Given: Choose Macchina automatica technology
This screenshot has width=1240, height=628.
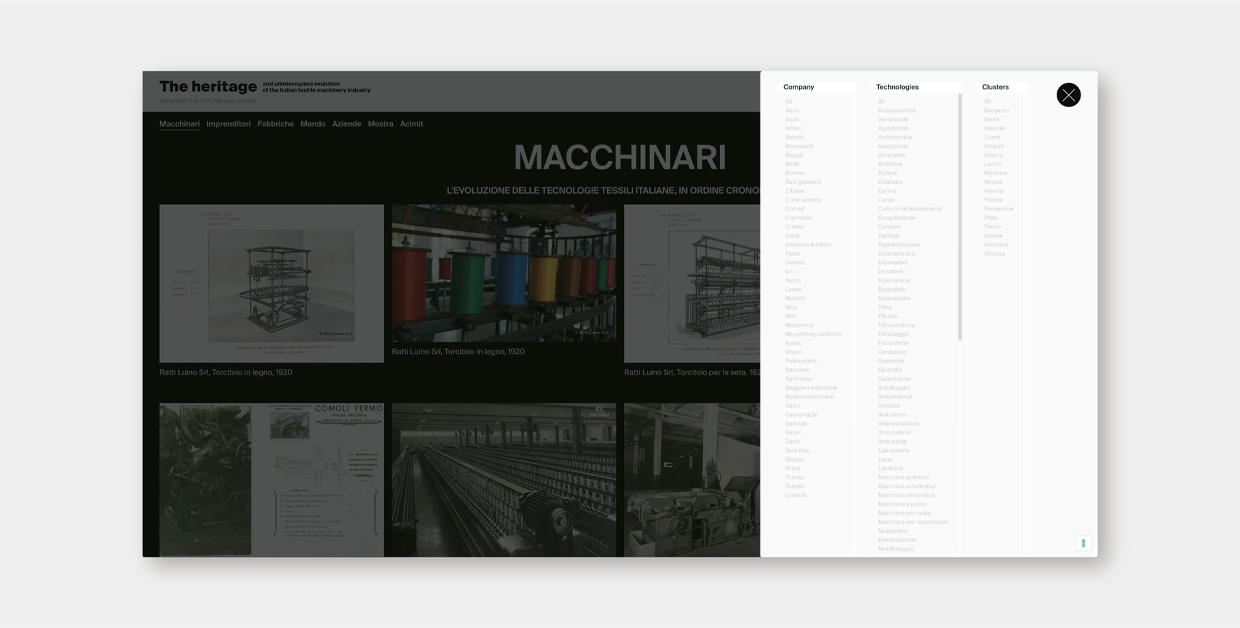Looking at the screenshot, I should (907, 486).
